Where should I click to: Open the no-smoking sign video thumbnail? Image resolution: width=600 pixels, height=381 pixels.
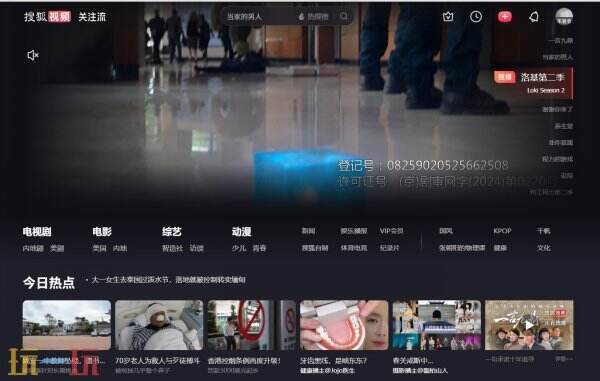click(x=252, y=325)
